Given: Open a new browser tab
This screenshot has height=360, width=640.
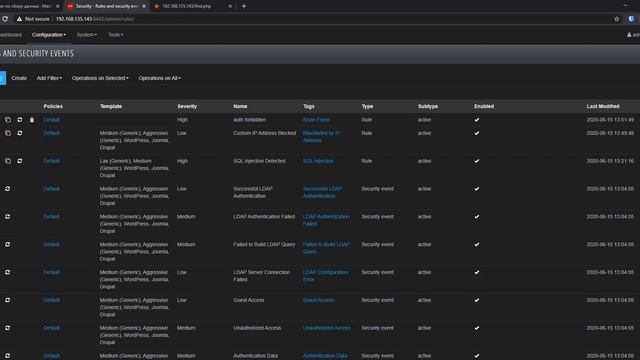Looking at the screenshot, I should 244,6.
